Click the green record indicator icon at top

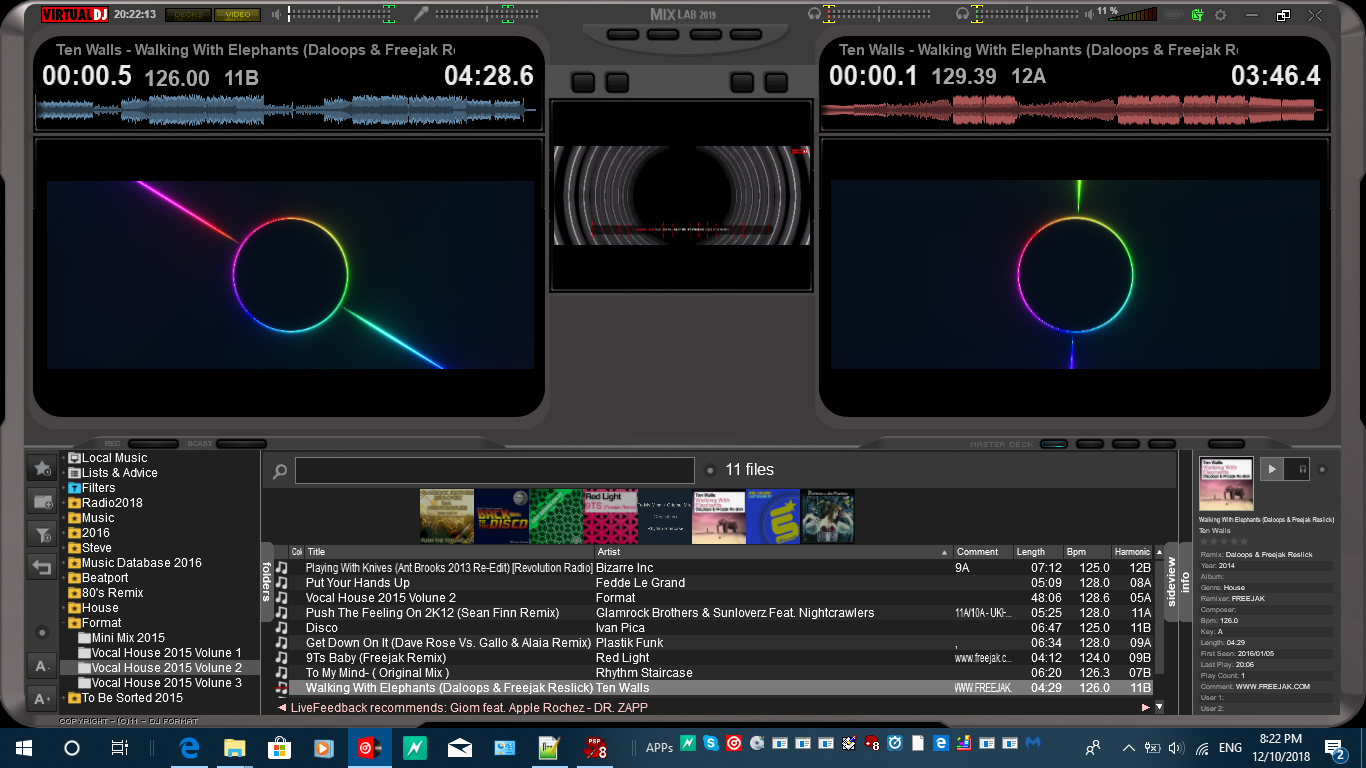click(1197, 15)
